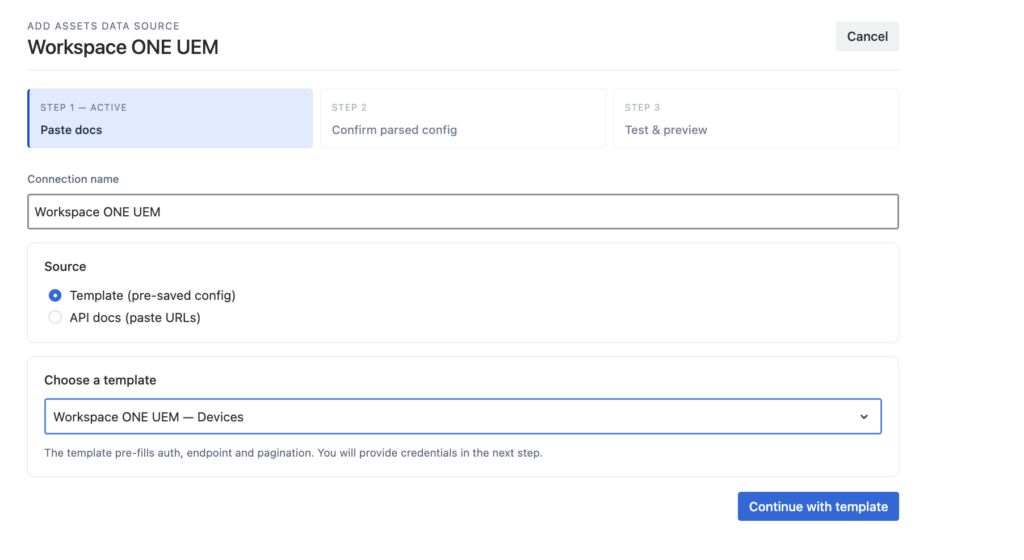The image size is (1024, 560).
Task: Click the Cancel button
Action: pyautogui.click(x=867, y=37)
